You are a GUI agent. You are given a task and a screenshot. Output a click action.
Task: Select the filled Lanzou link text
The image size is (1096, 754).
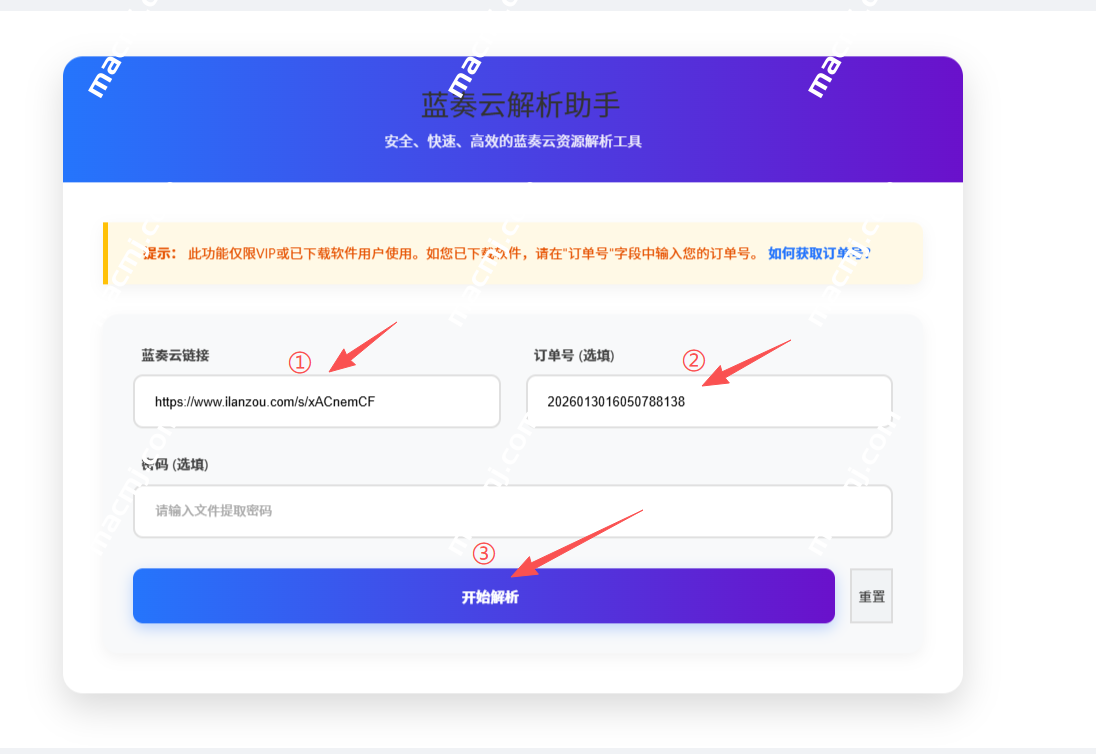click(263, 401)
